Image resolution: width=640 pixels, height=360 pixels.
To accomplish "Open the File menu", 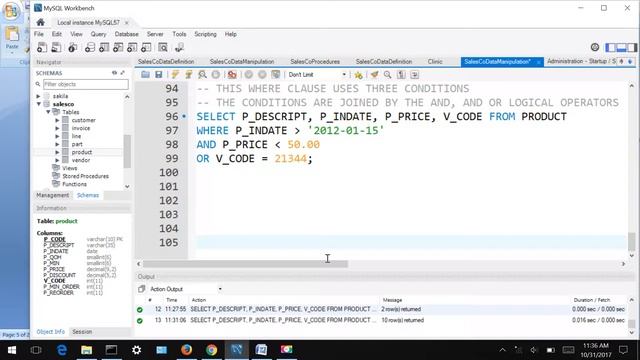I will click(39, 34).
